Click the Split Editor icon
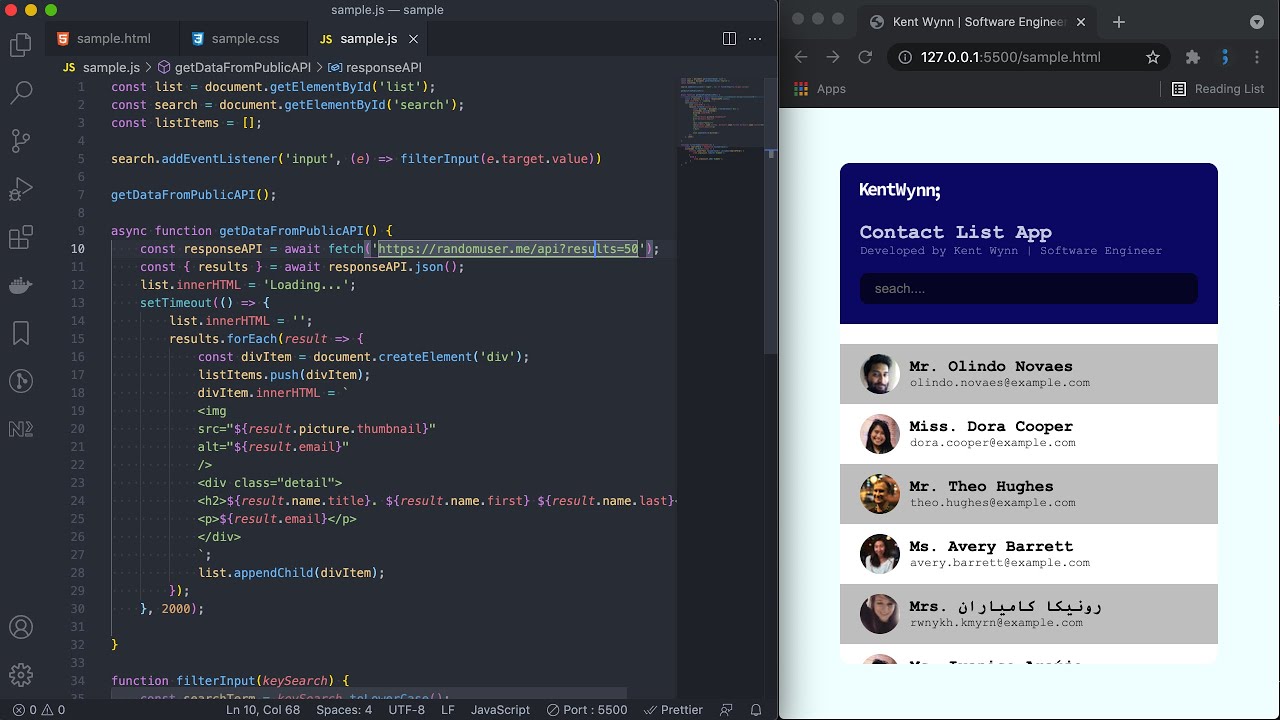 [729, 39]
